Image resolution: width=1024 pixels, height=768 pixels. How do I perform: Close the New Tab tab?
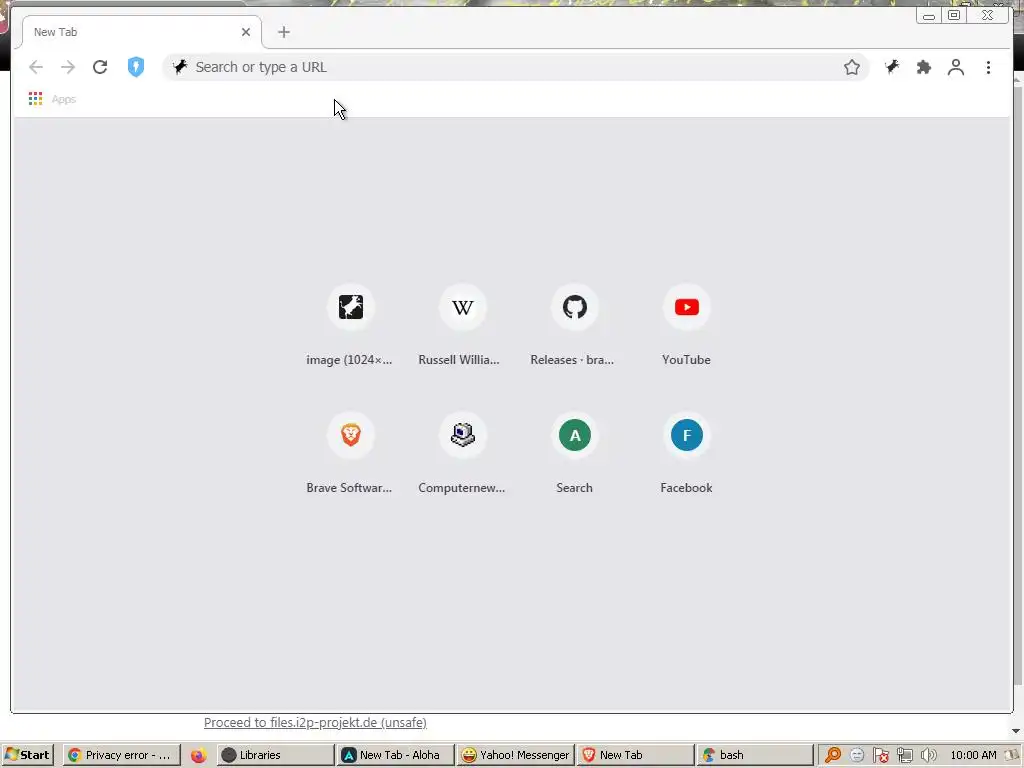(246, 32)
